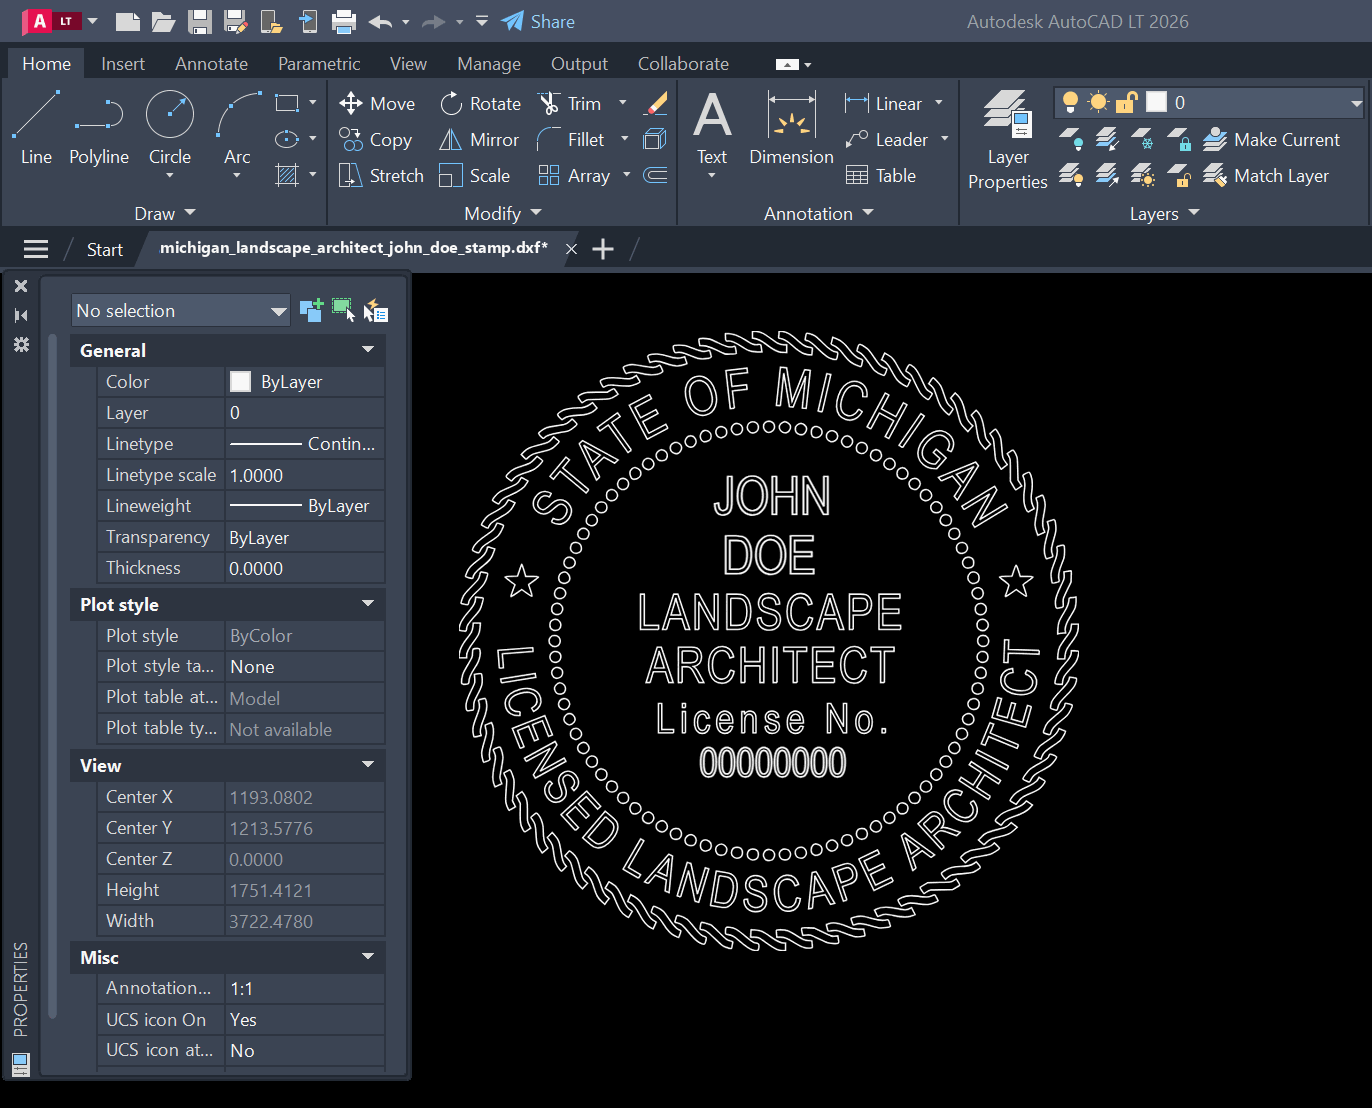Click the Linetype scale value field
This screenshot has width=1372, height=1108.
[x=305, y=475]
